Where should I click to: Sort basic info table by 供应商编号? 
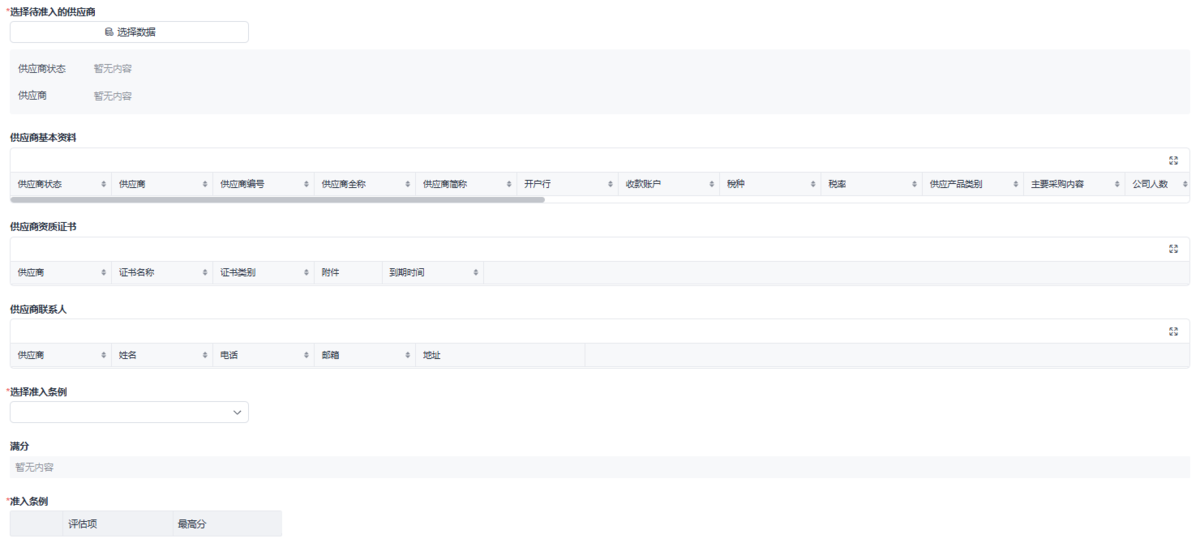click(x=306, y=184)
